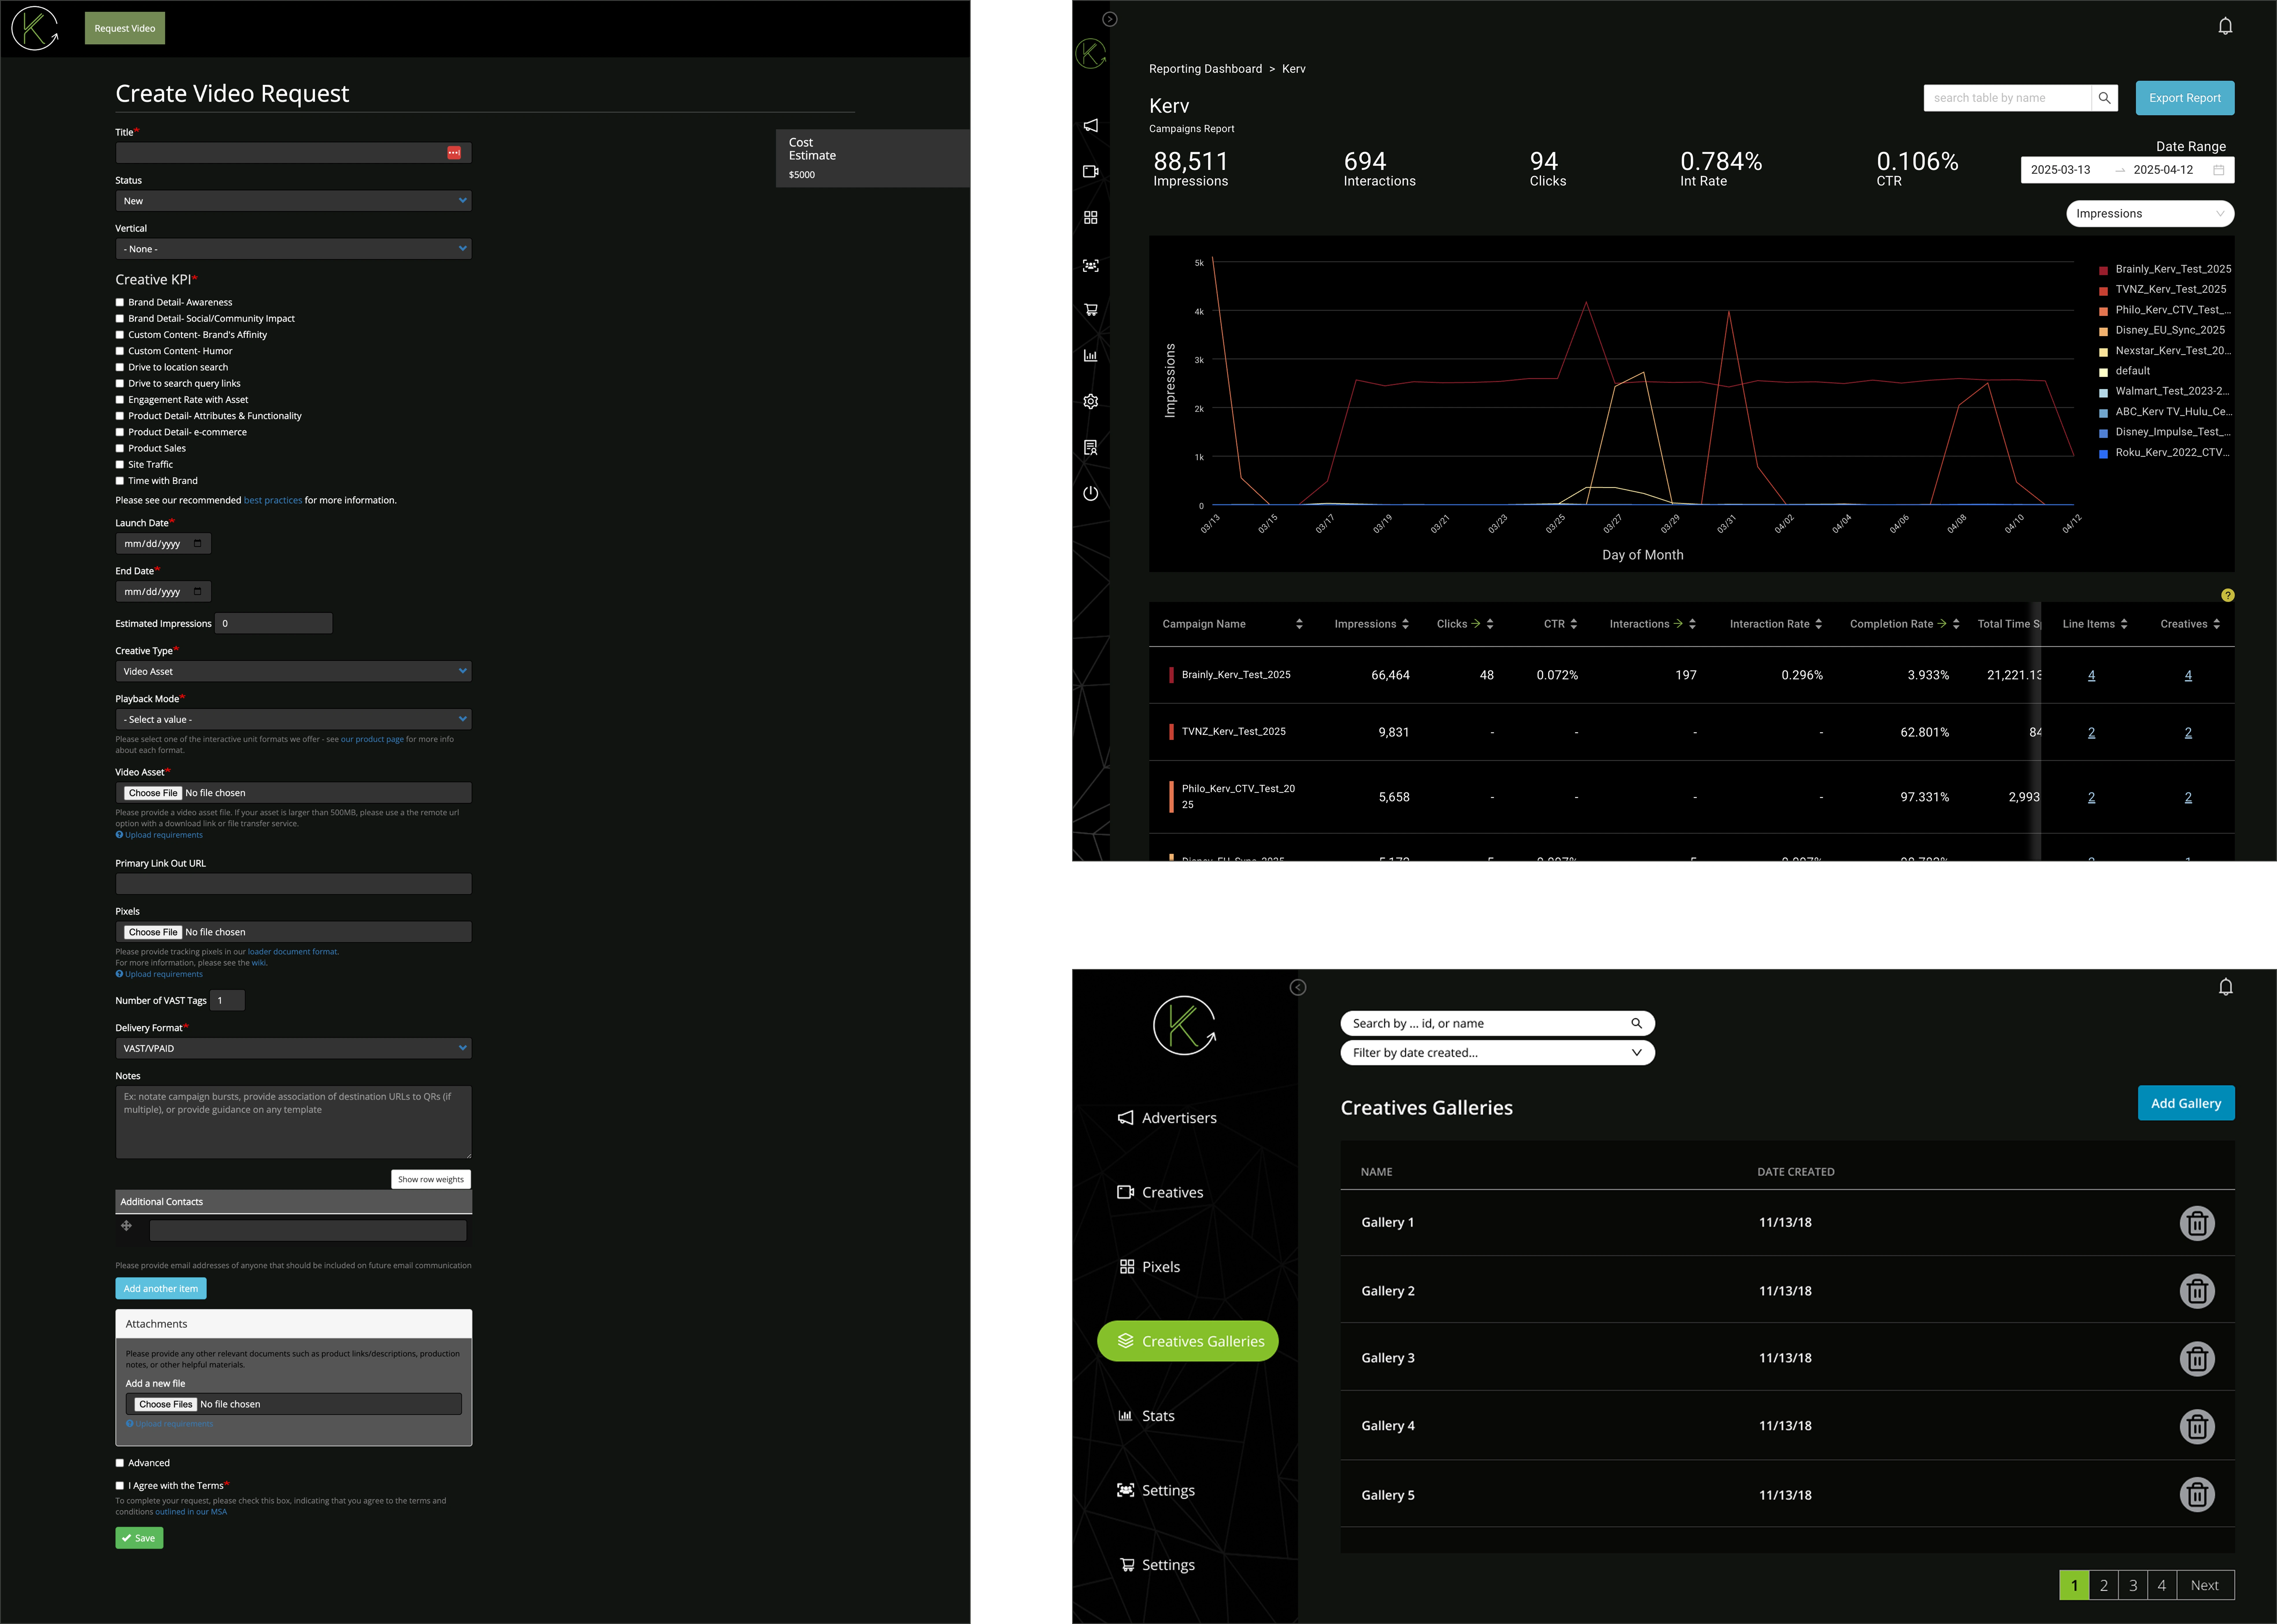The height and width of the screenshot is (1624, 2277).
Task: Select the highlighted Creatives Galleries menu item
Action: (x=1188, y=1341)
